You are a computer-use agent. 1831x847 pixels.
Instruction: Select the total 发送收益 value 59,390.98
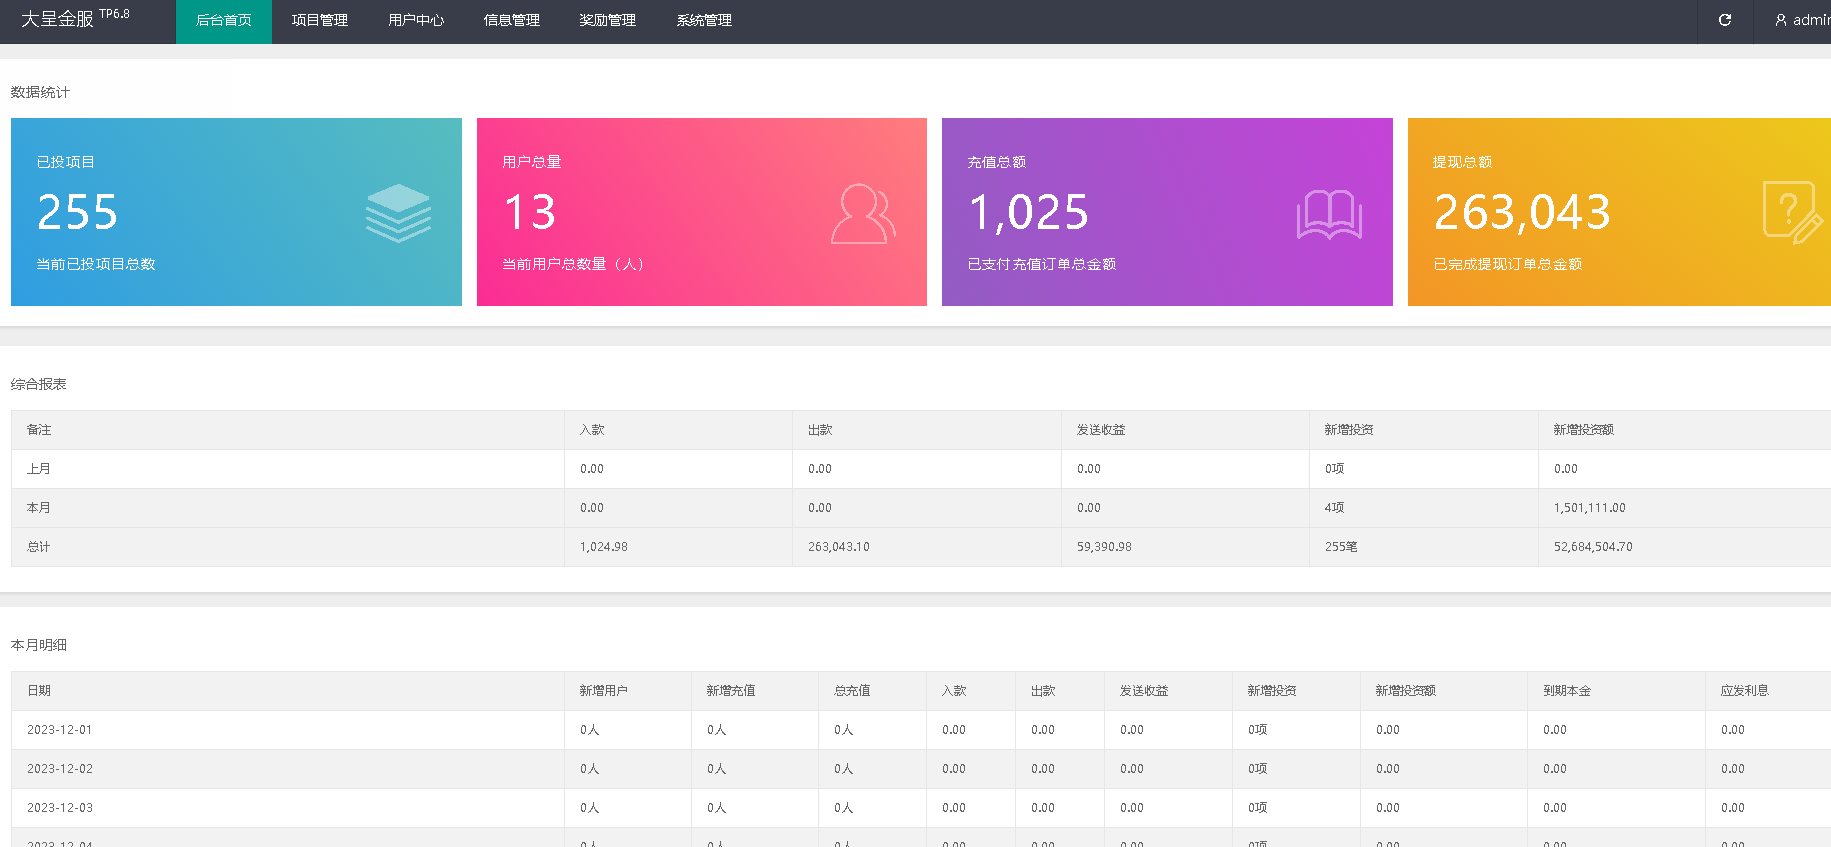click(x=1104, y=547)
